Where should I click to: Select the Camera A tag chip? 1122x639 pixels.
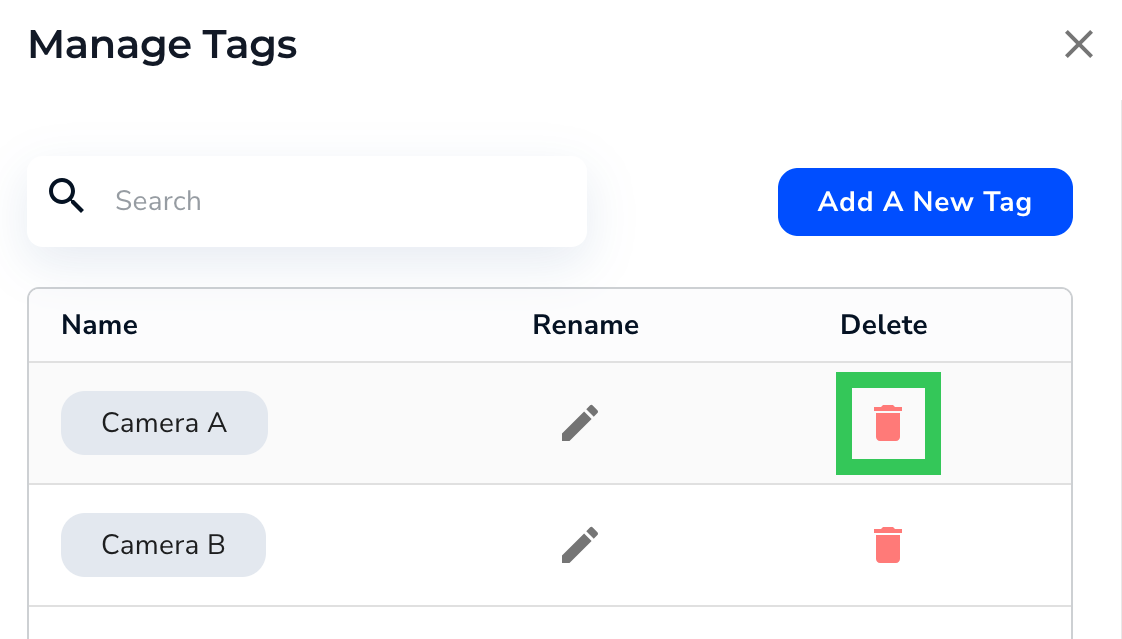(x=164, y=423)
